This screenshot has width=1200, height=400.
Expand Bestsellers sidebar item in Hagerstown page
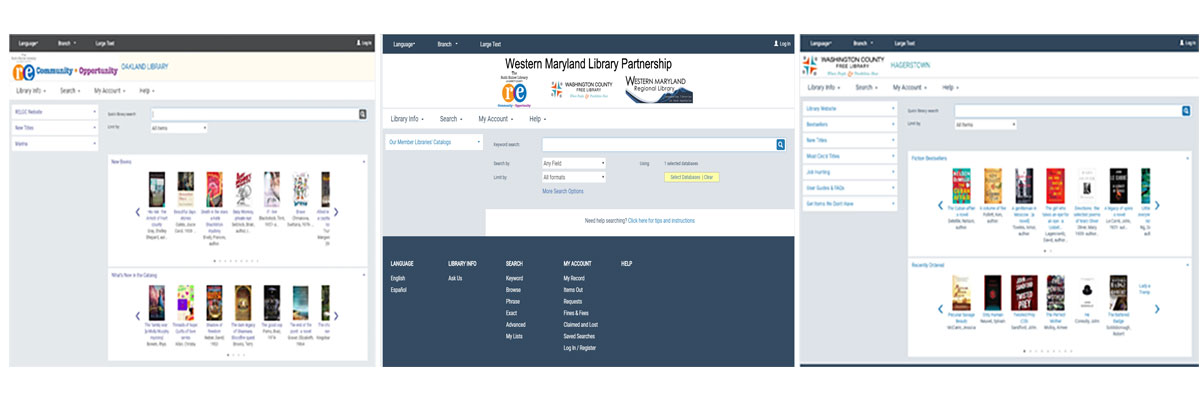(x=850, y=123)
